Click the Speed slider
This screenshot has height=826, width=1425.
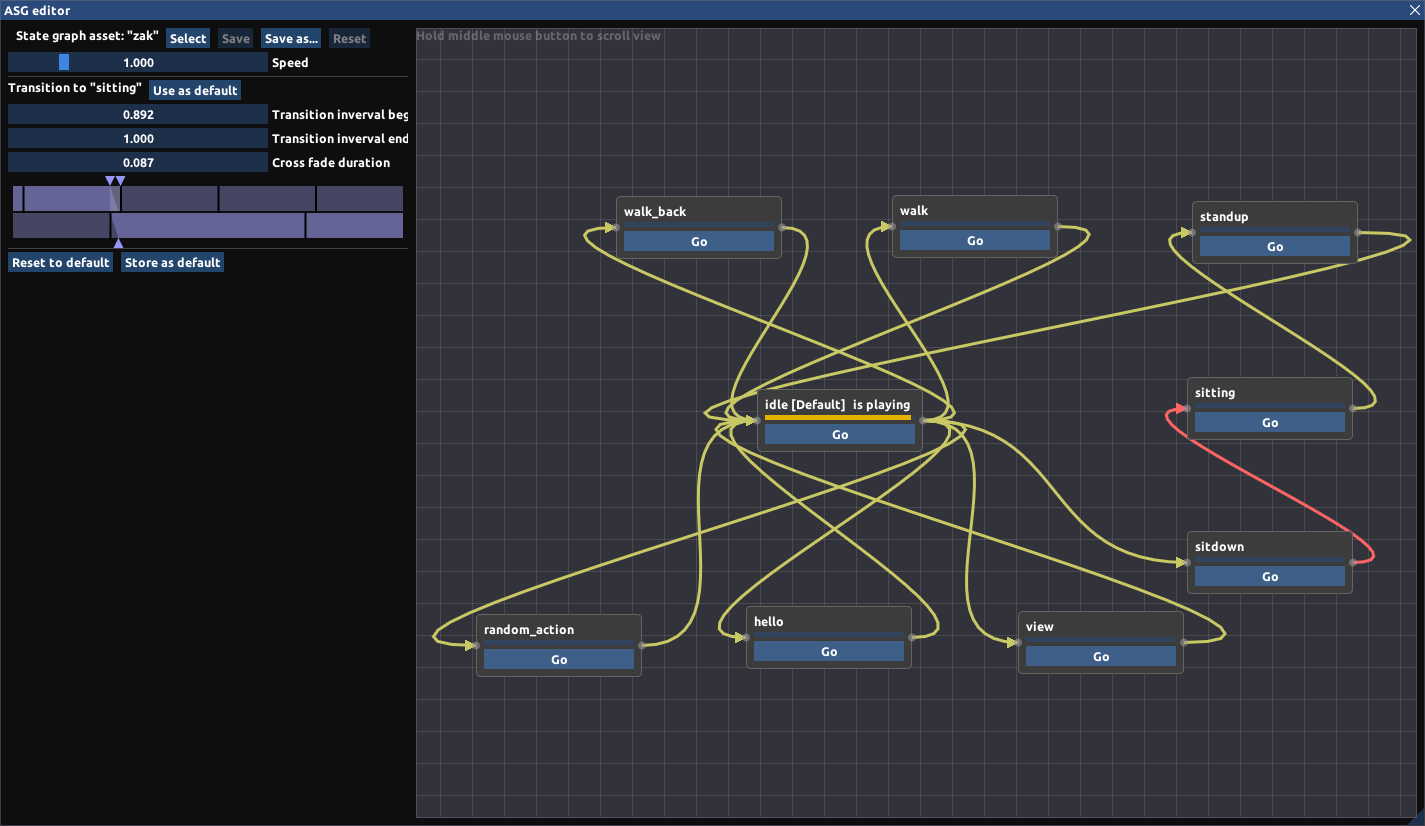pos(138,62)
